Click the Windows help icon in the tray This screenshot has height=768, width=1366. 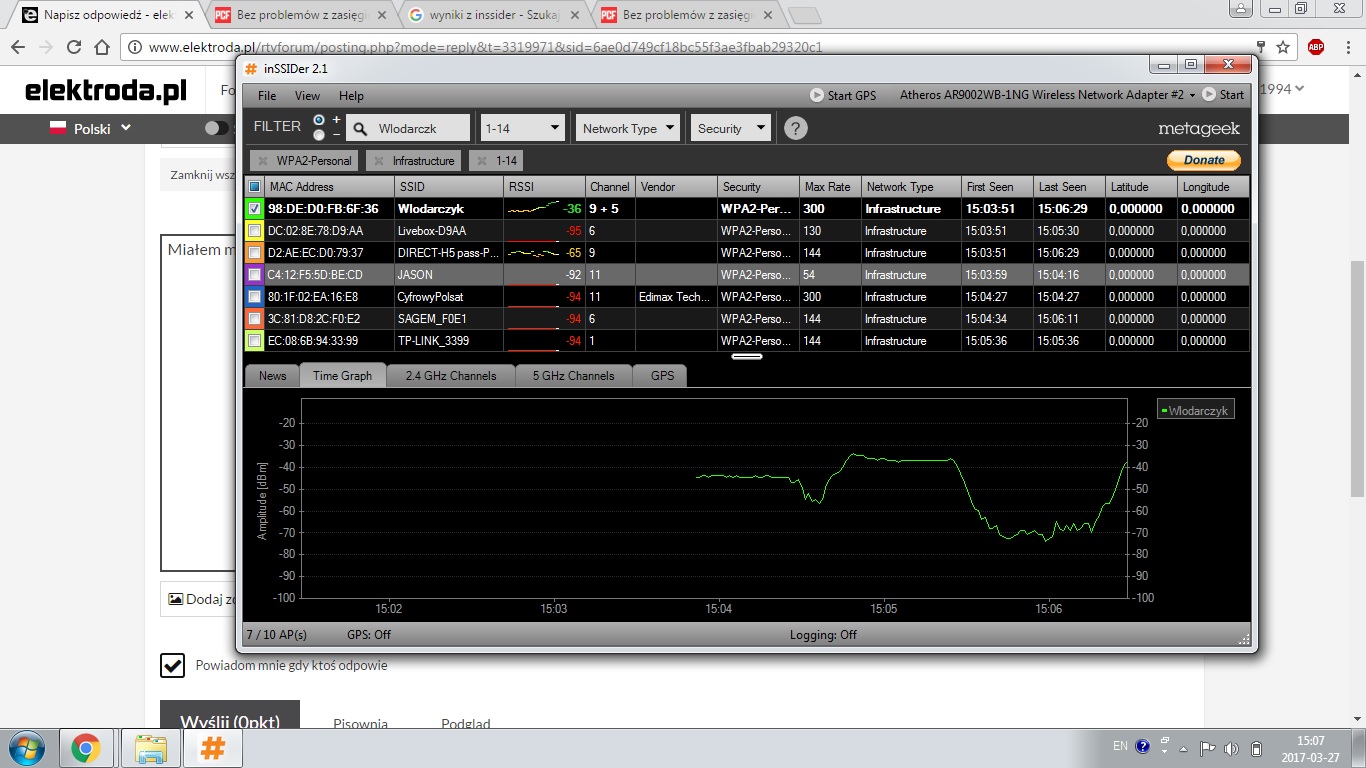(1142, 745)
